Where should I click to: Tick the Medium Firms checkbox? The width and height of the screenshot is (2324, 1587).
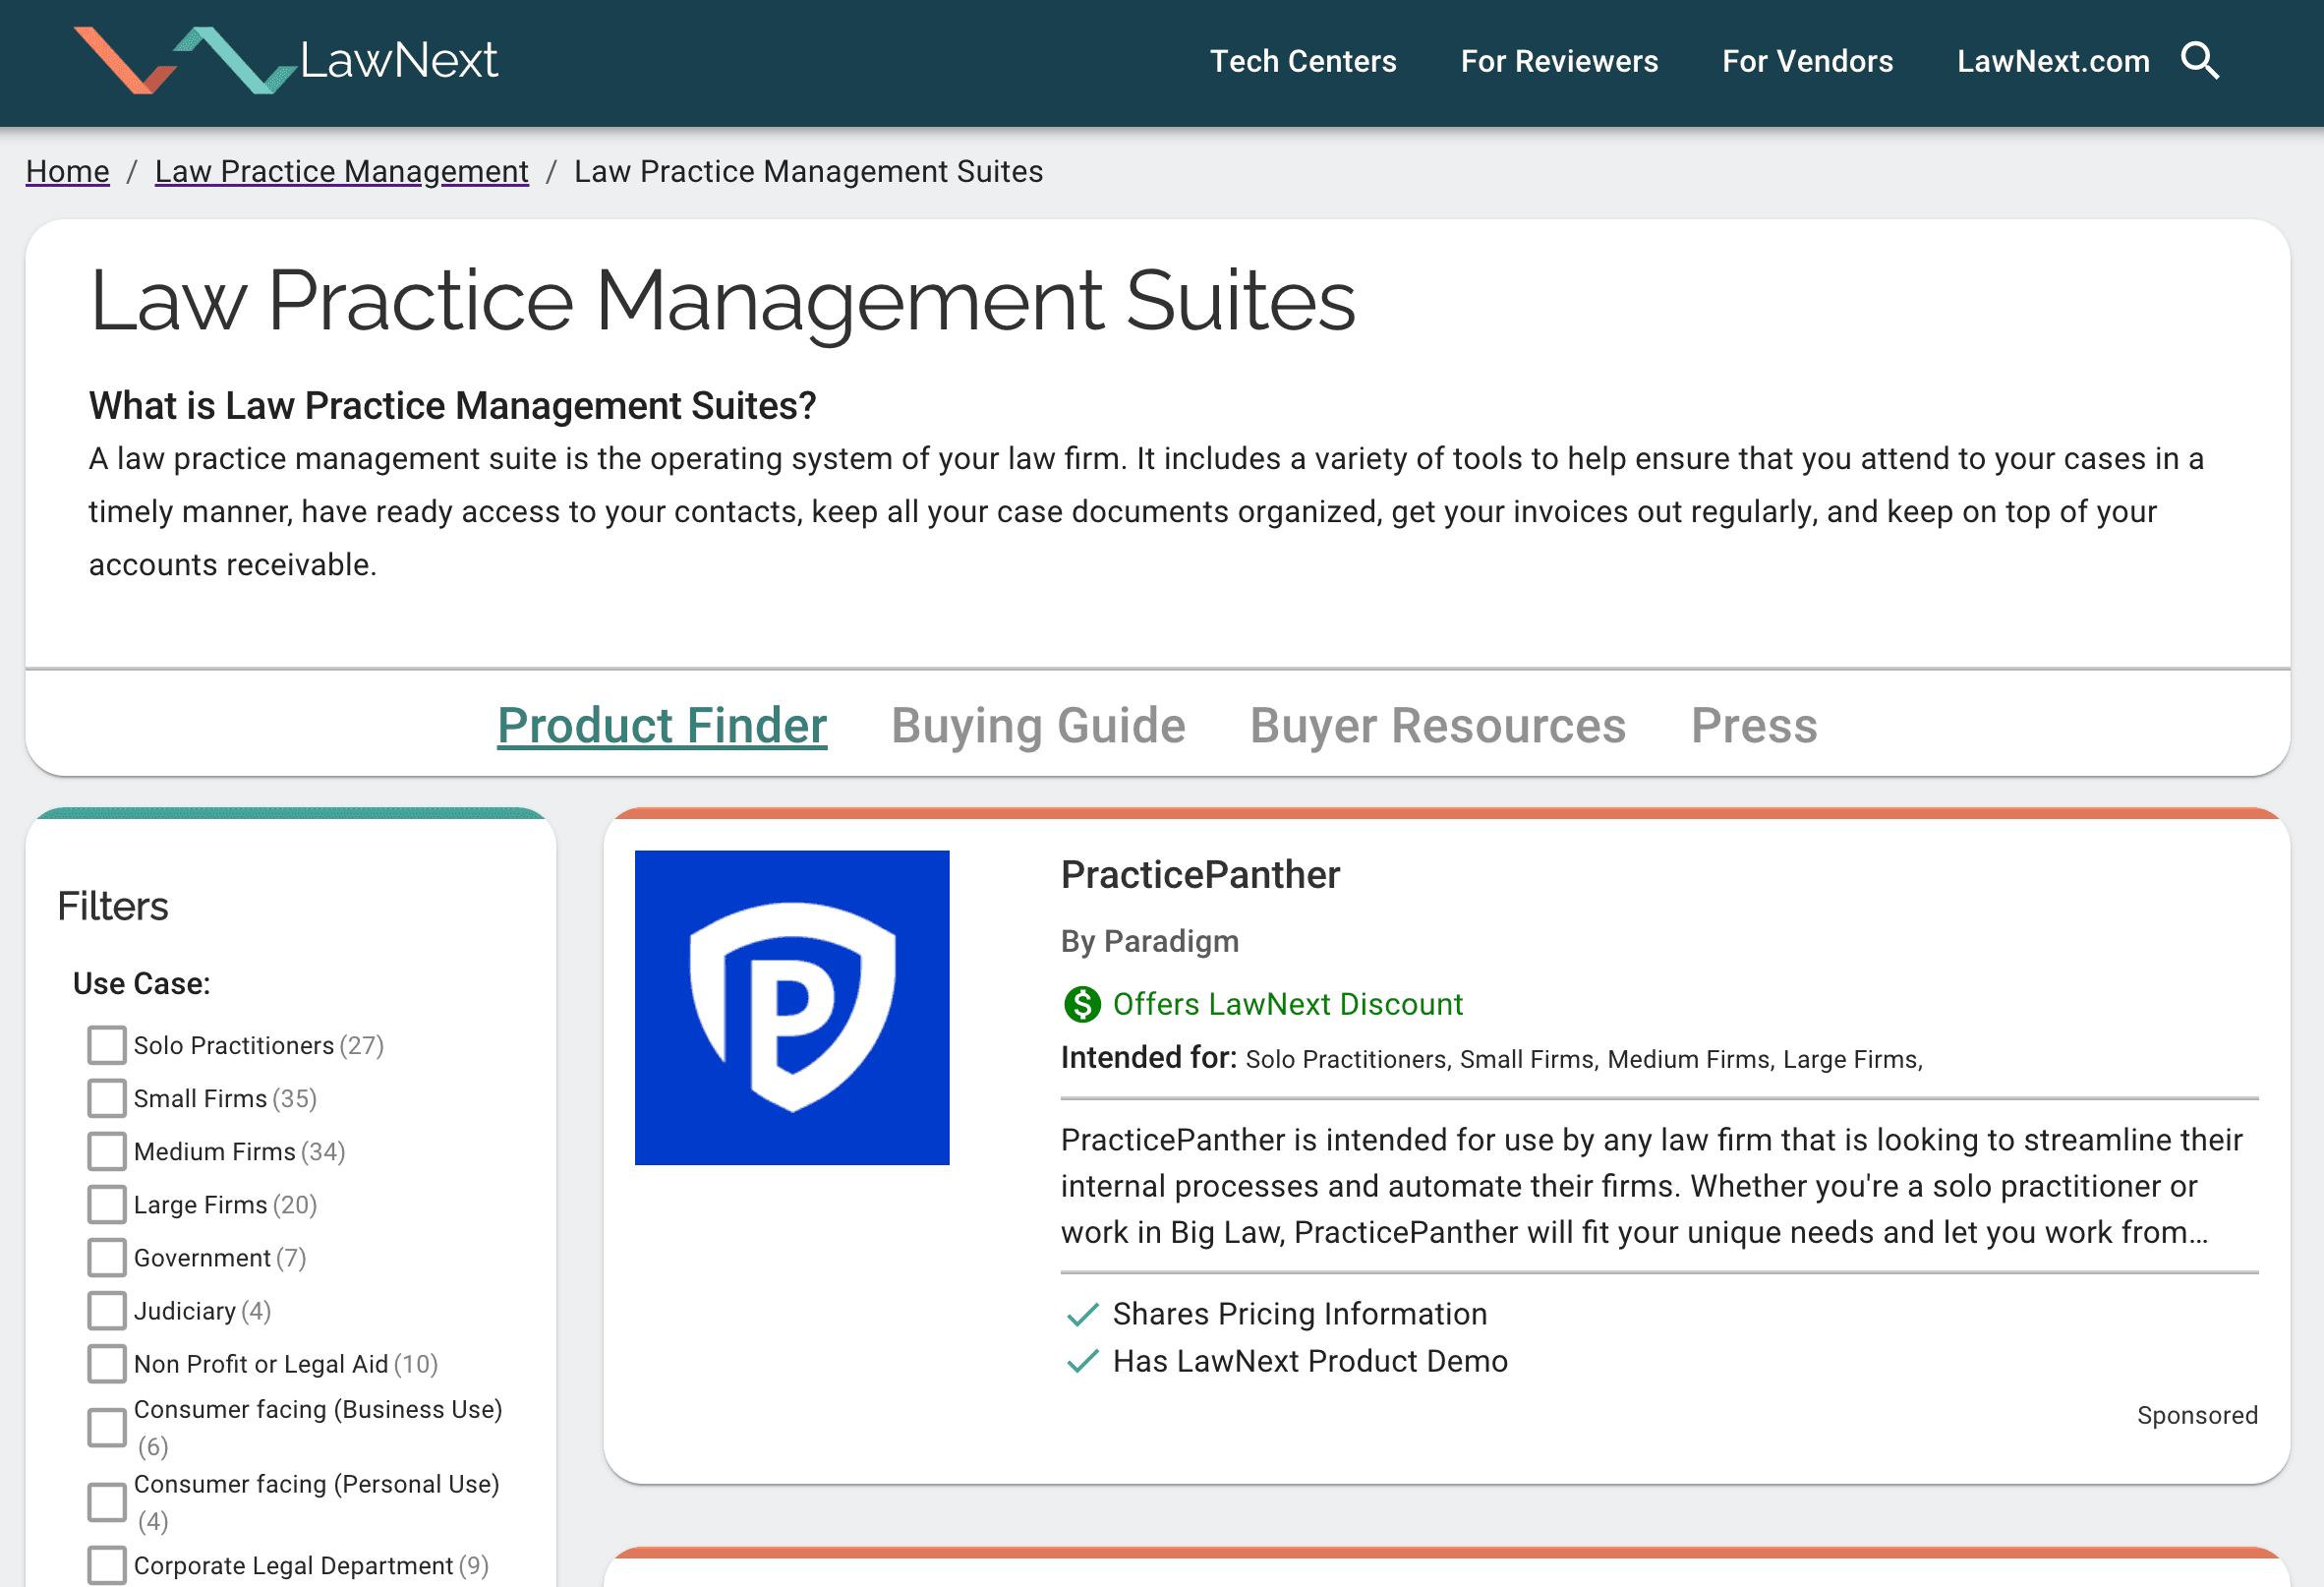[x=107, y=1151]
